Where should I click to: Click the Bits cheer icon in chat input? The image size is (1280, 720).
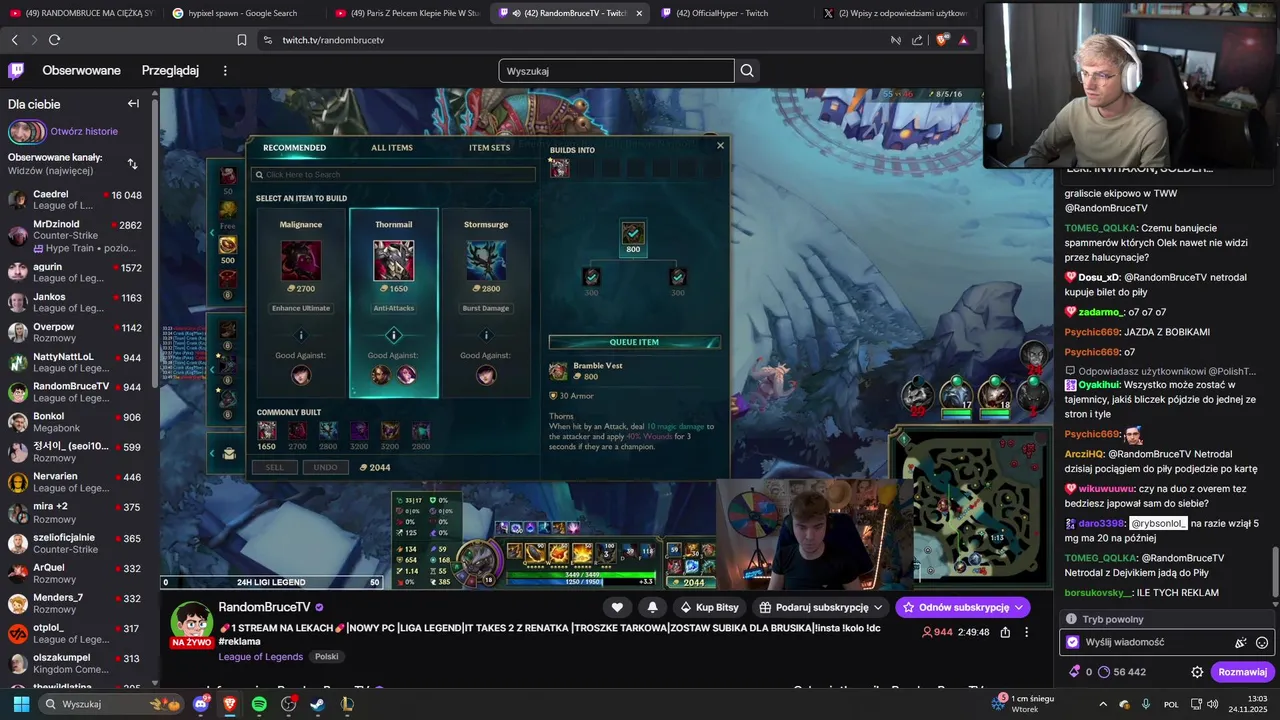pos(1241,643)
